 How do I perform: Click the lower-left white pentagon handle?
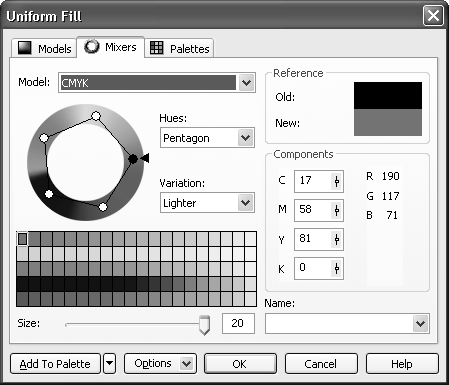pos(49,194)
